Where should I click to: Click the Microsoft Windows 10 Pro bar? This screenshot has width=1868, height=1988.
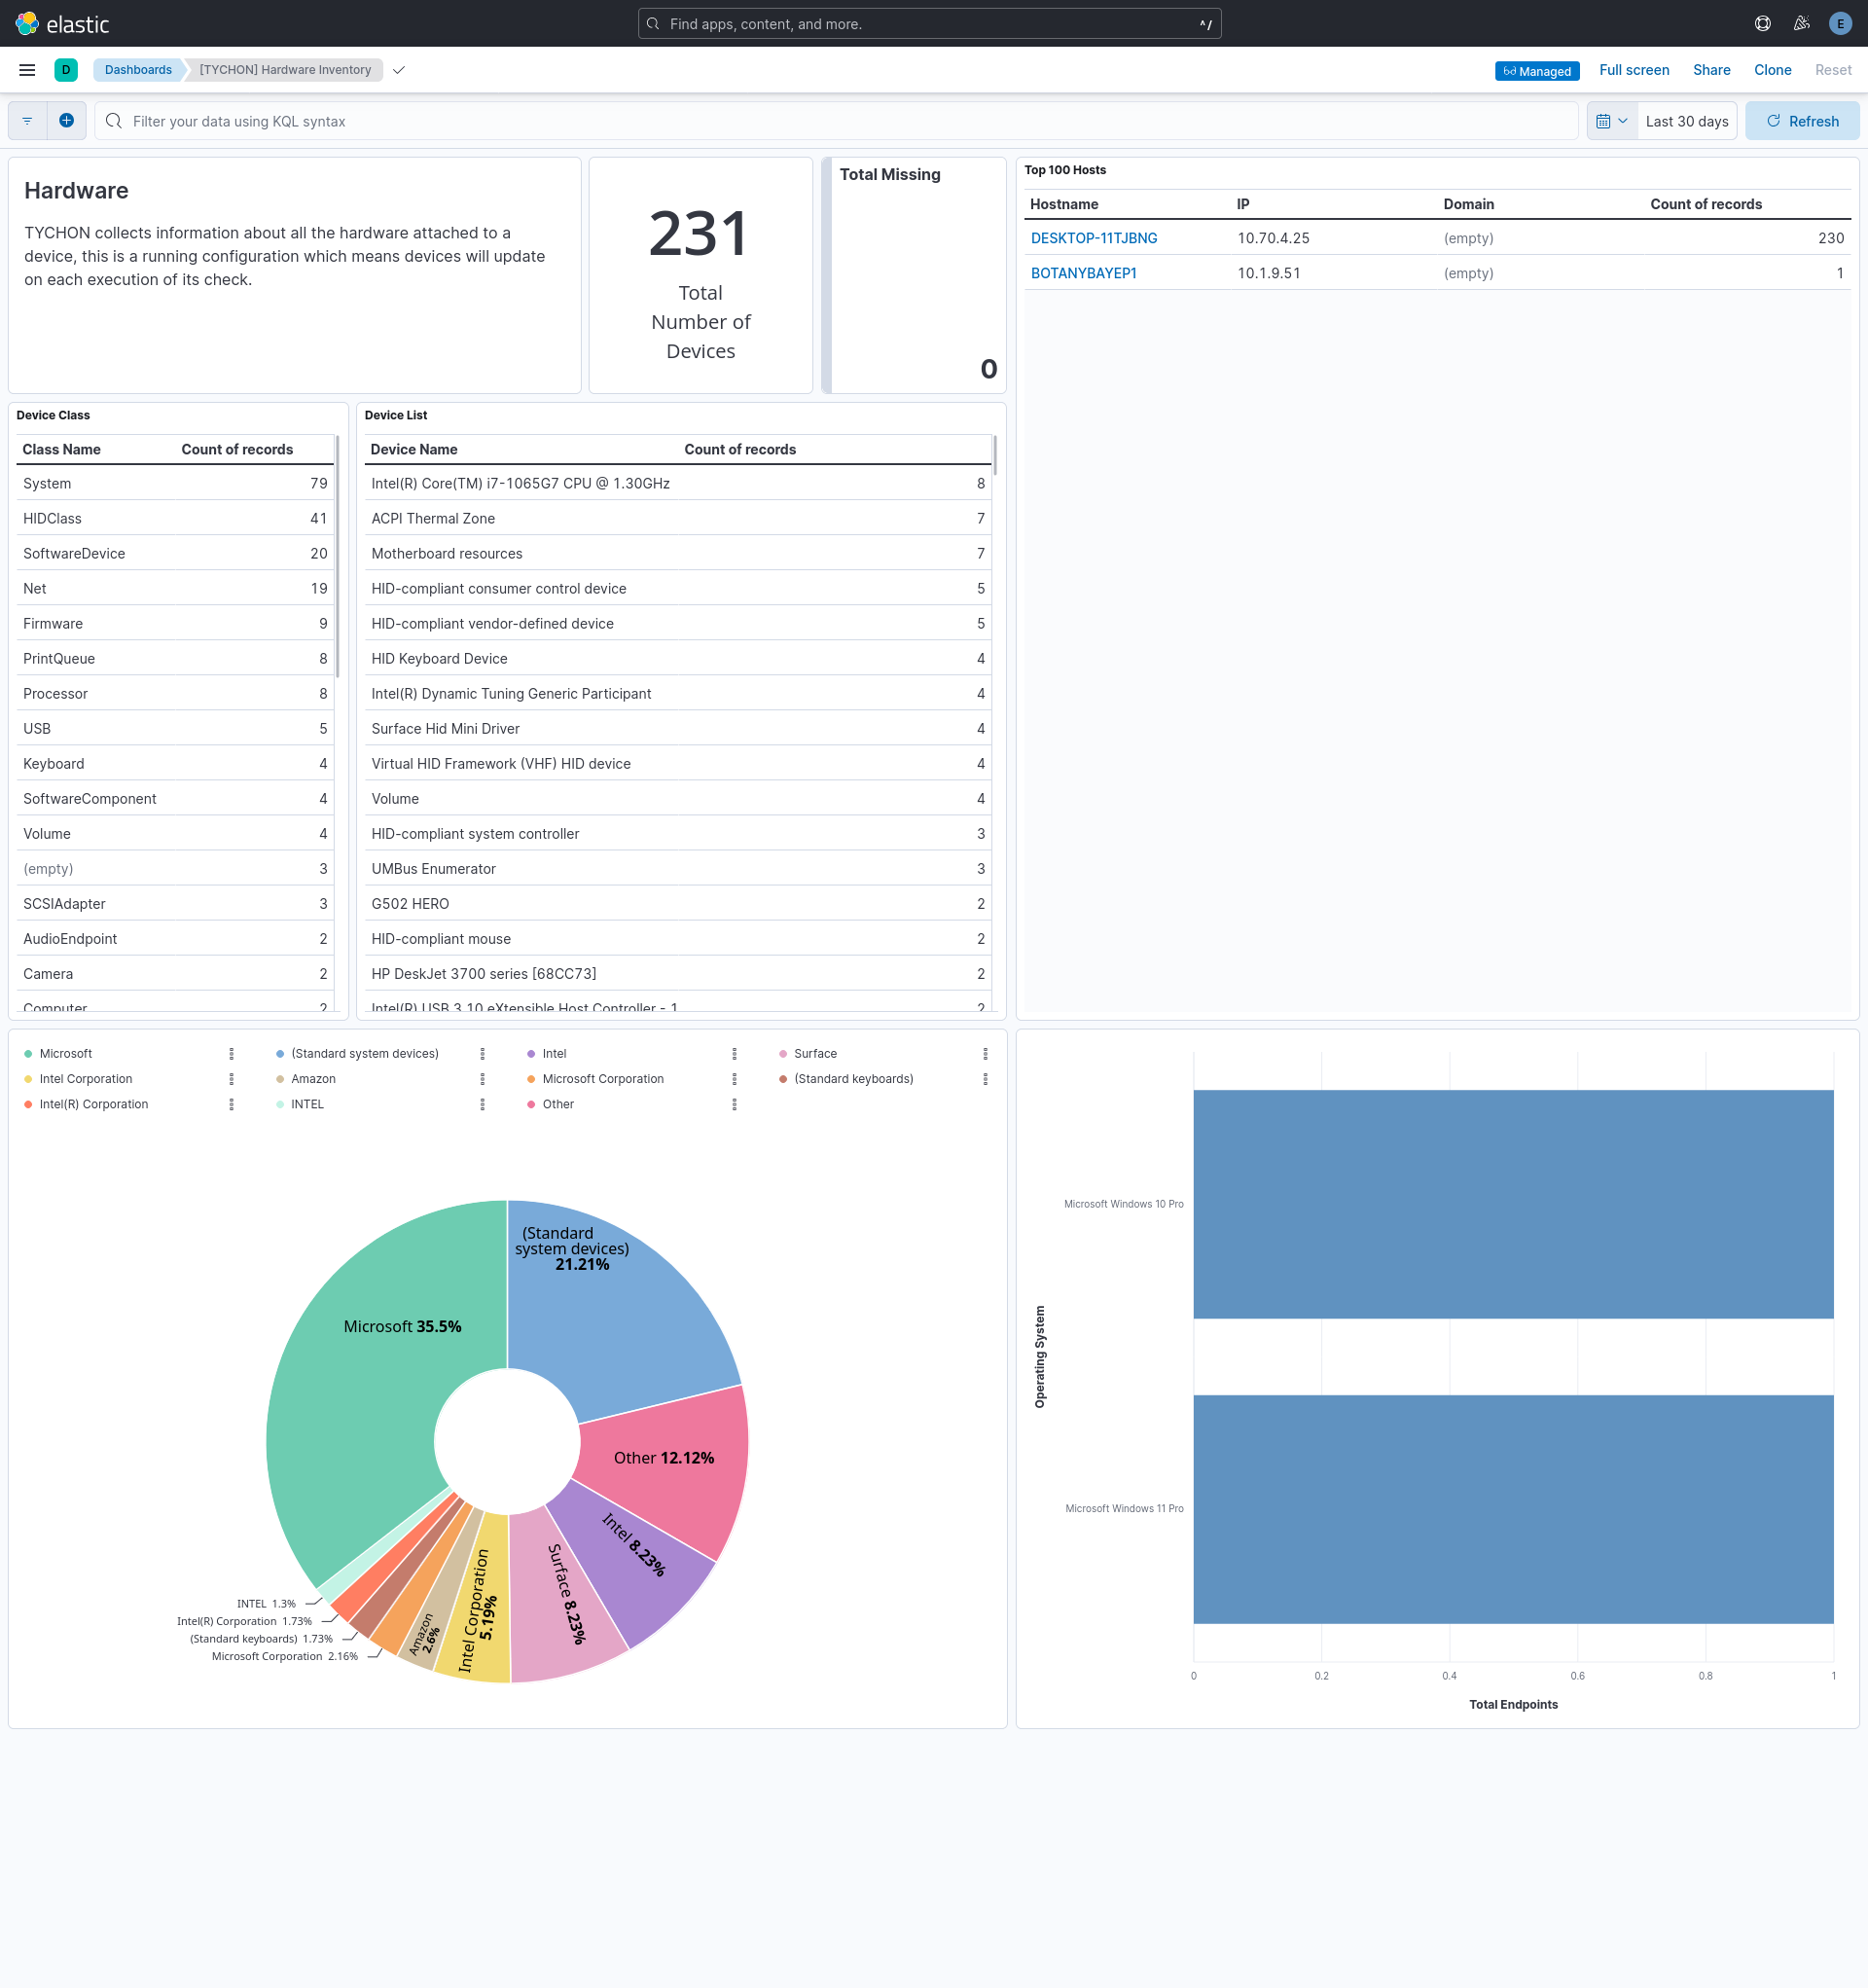point(1513,1204)
